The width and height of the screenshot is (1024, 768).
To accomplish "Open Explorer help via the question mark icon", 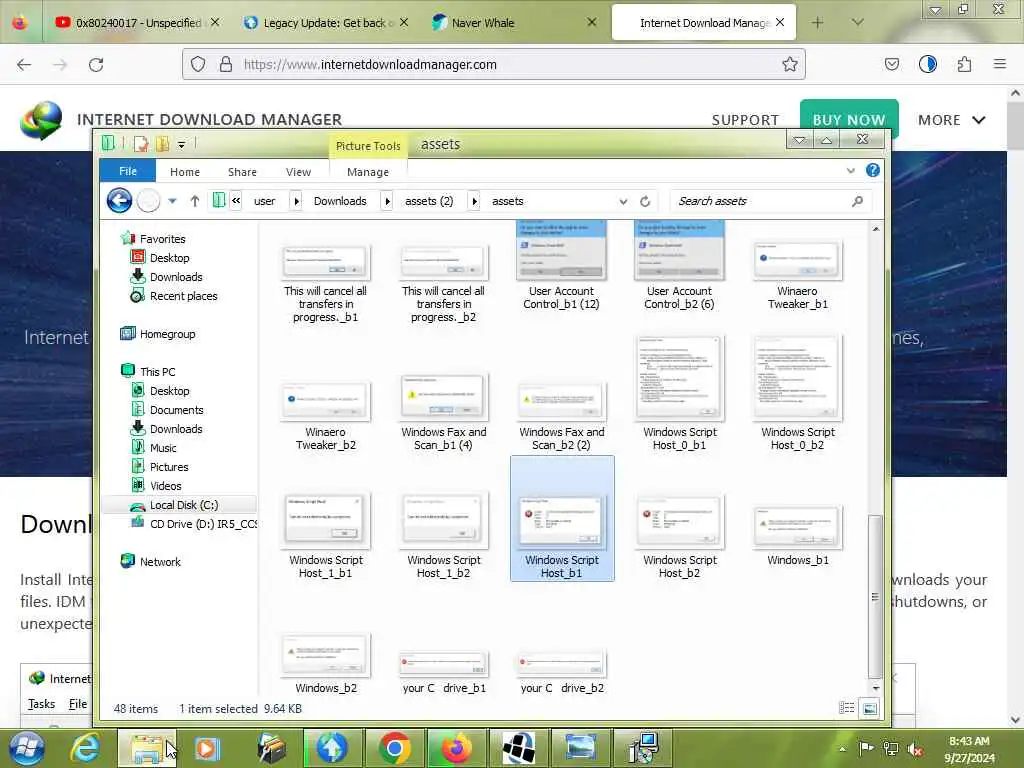I will (872, 170).
